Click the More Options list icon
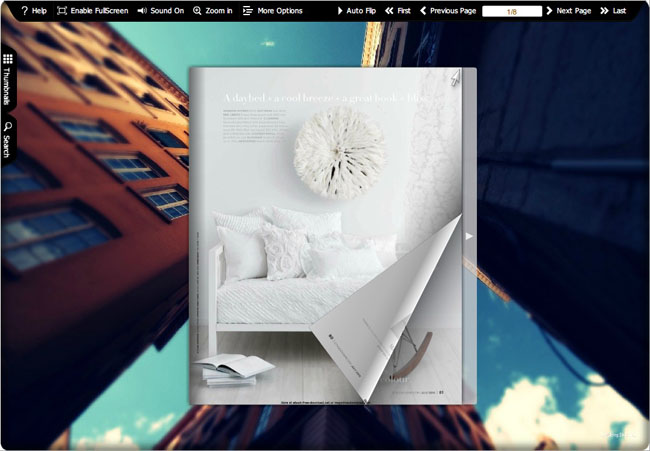Image resolution: width=650 pixels, height=451 pixels. point(247,11)
